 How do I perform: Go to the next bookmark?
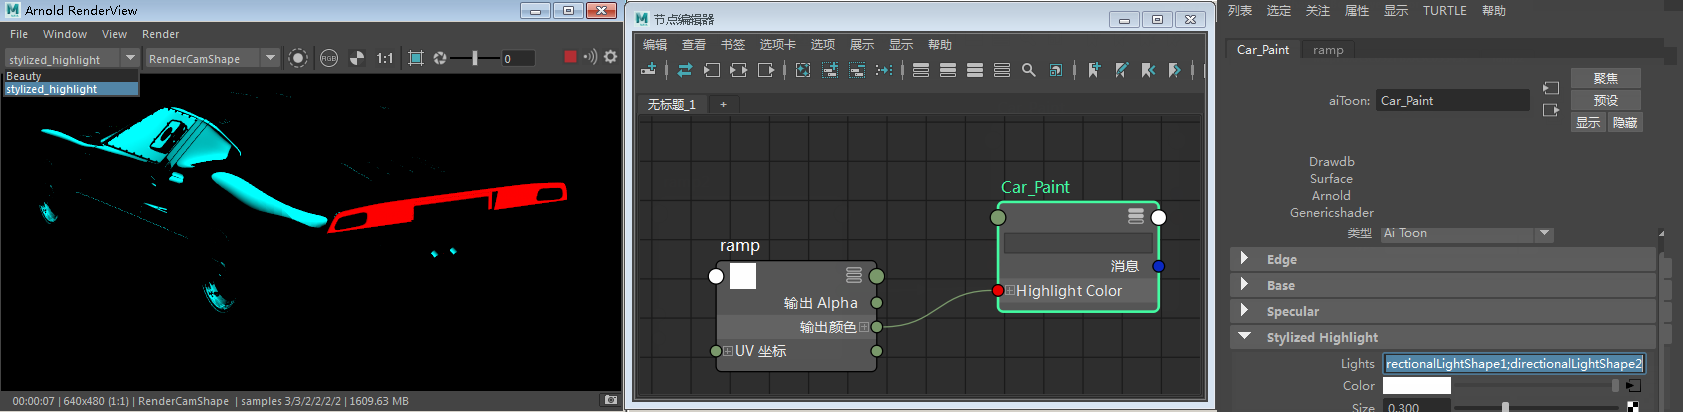click(1175, 70)
